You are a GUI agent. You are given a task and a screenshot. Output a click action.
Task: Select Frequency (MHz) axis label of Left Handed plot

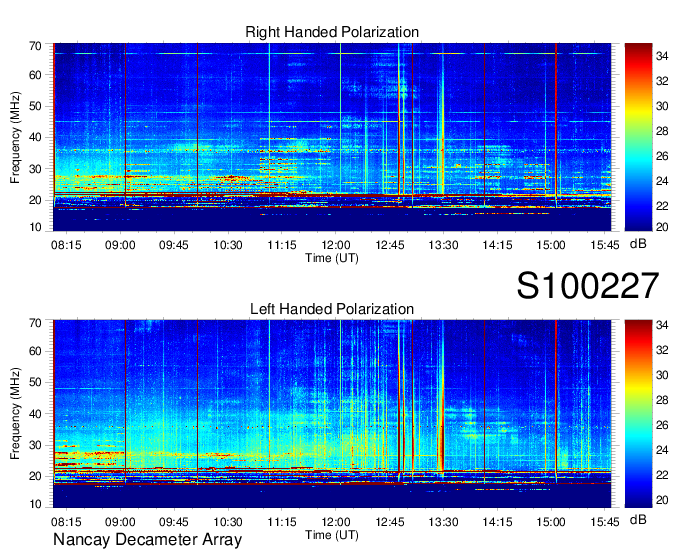[x=15, y=414]
